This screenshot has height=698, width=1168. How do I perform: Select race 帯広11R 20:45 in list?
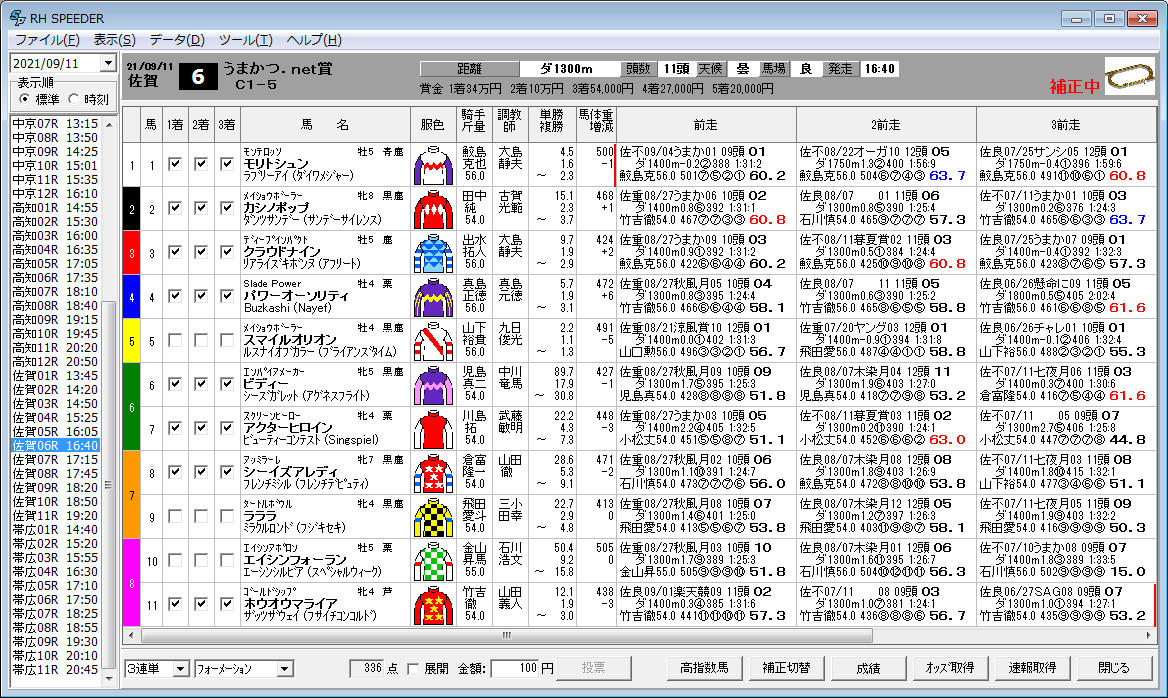coord(55,670)
